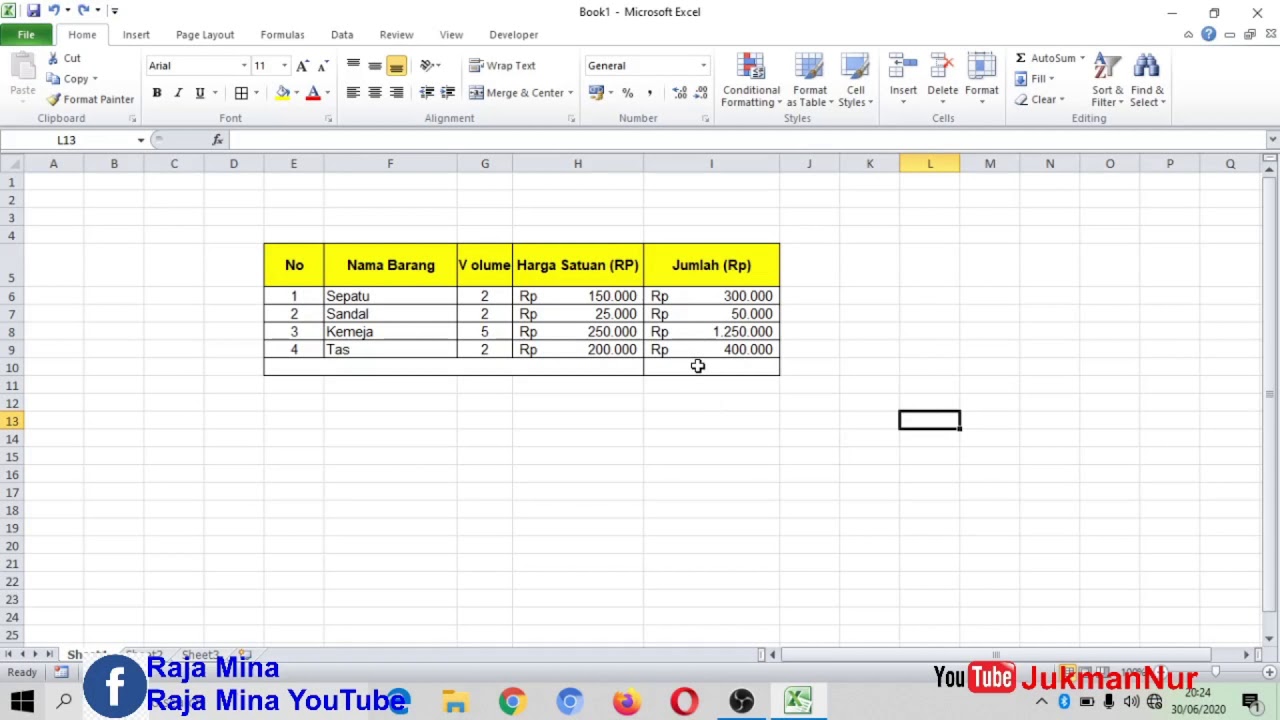1280x720 pixels.
Task: Center text horizontally
Action: pos(374,93)
